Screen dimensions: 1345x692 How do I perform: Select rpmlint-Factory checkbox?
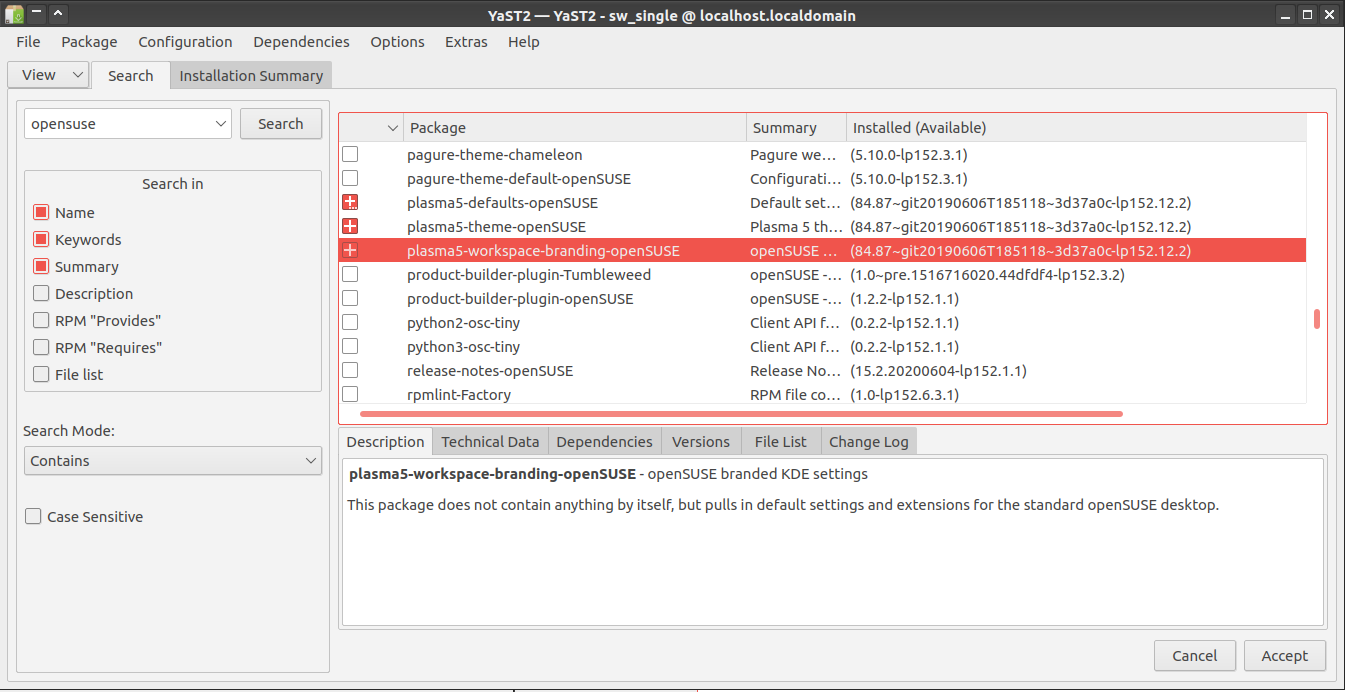[350, 395]
